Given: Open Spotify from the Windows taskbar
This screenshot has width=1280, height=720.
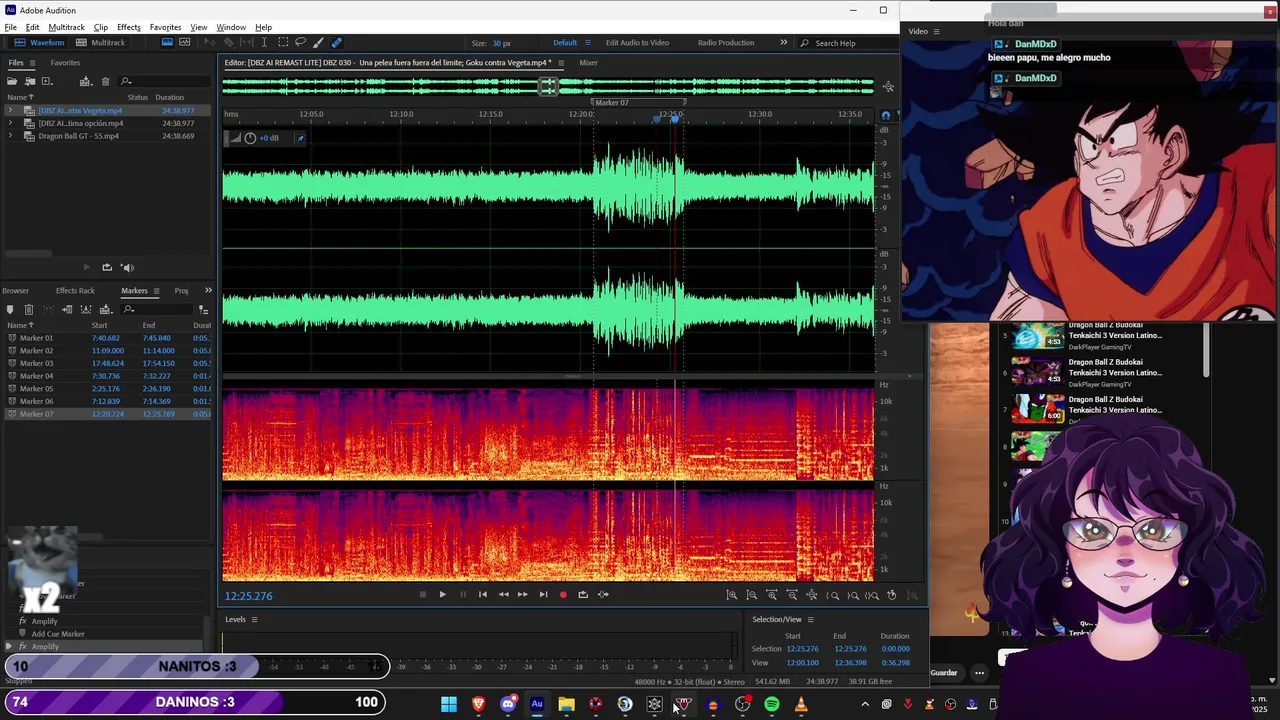Looking at the screenshot, I should tap(771, 704).
